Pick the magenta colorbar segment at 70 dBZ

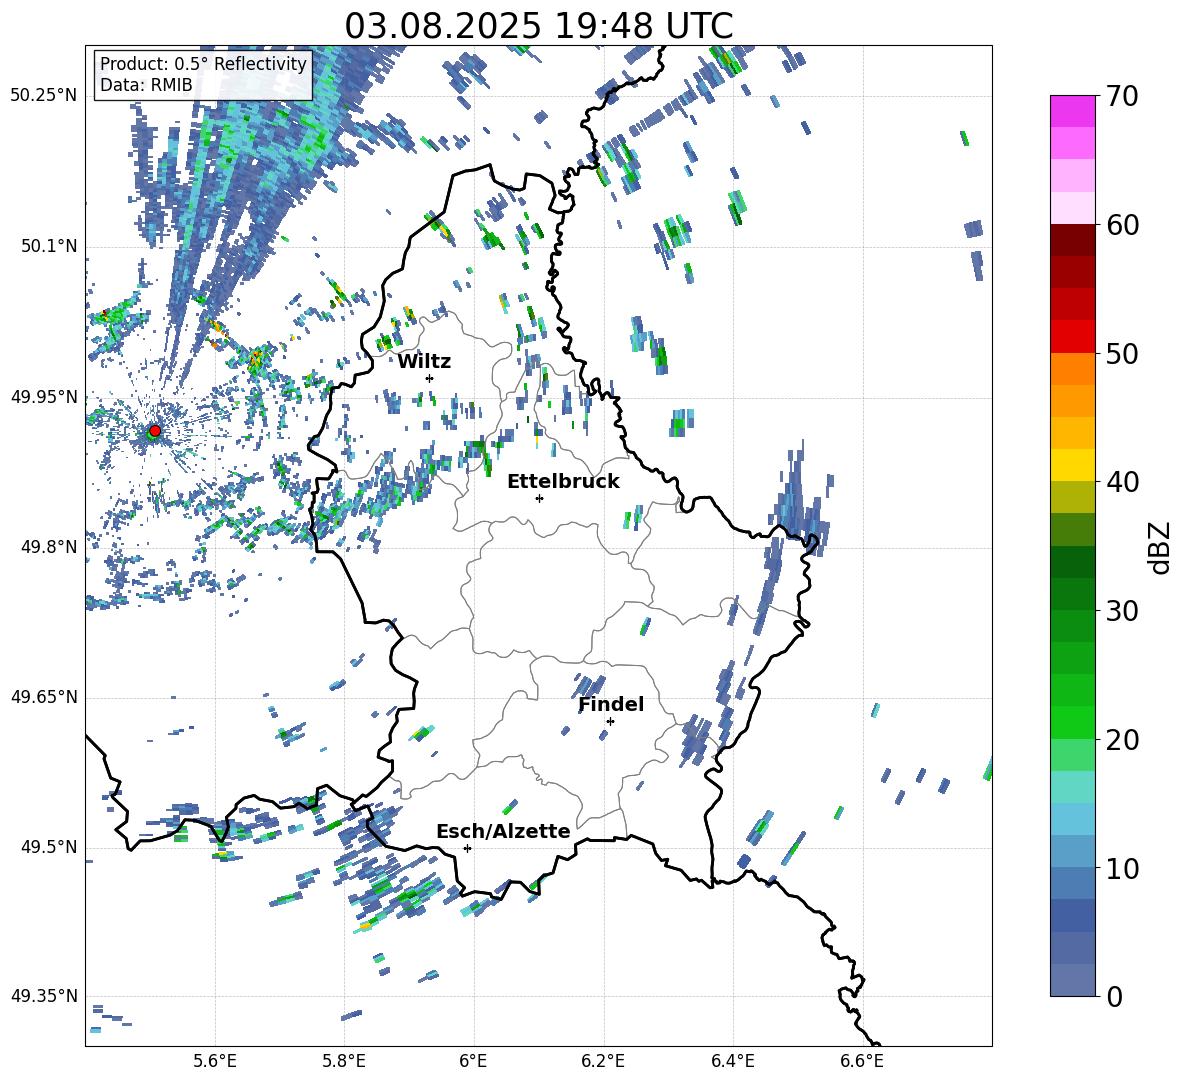(1072, 111)
